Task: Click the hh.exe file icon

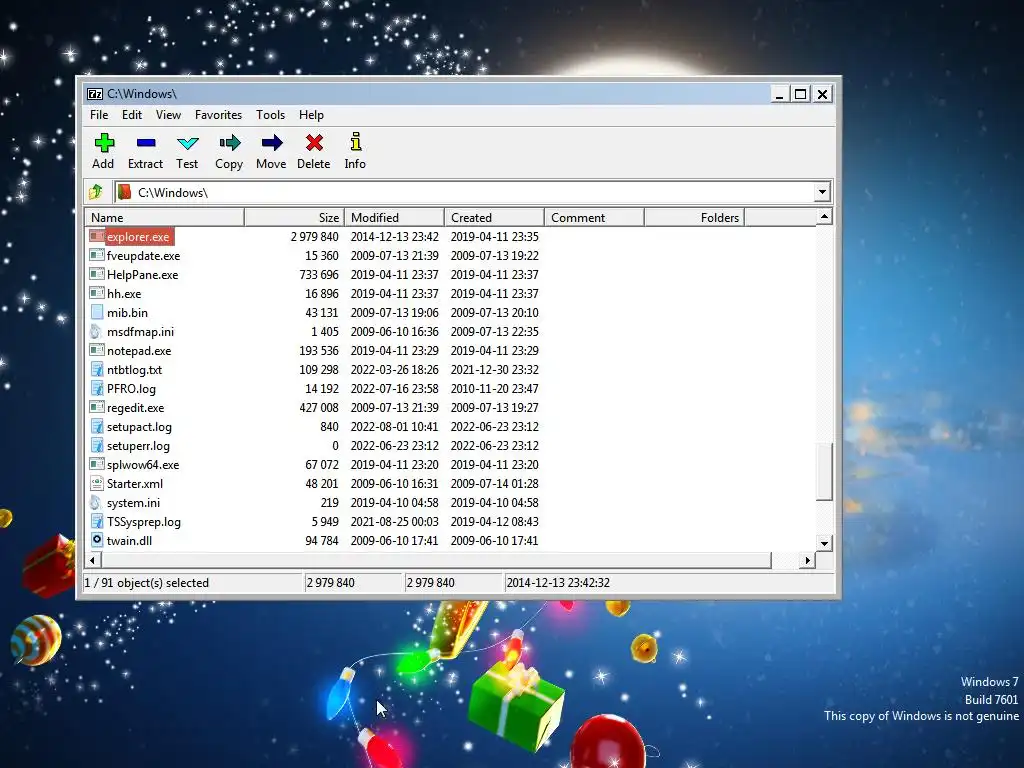Action: point(97,293)
